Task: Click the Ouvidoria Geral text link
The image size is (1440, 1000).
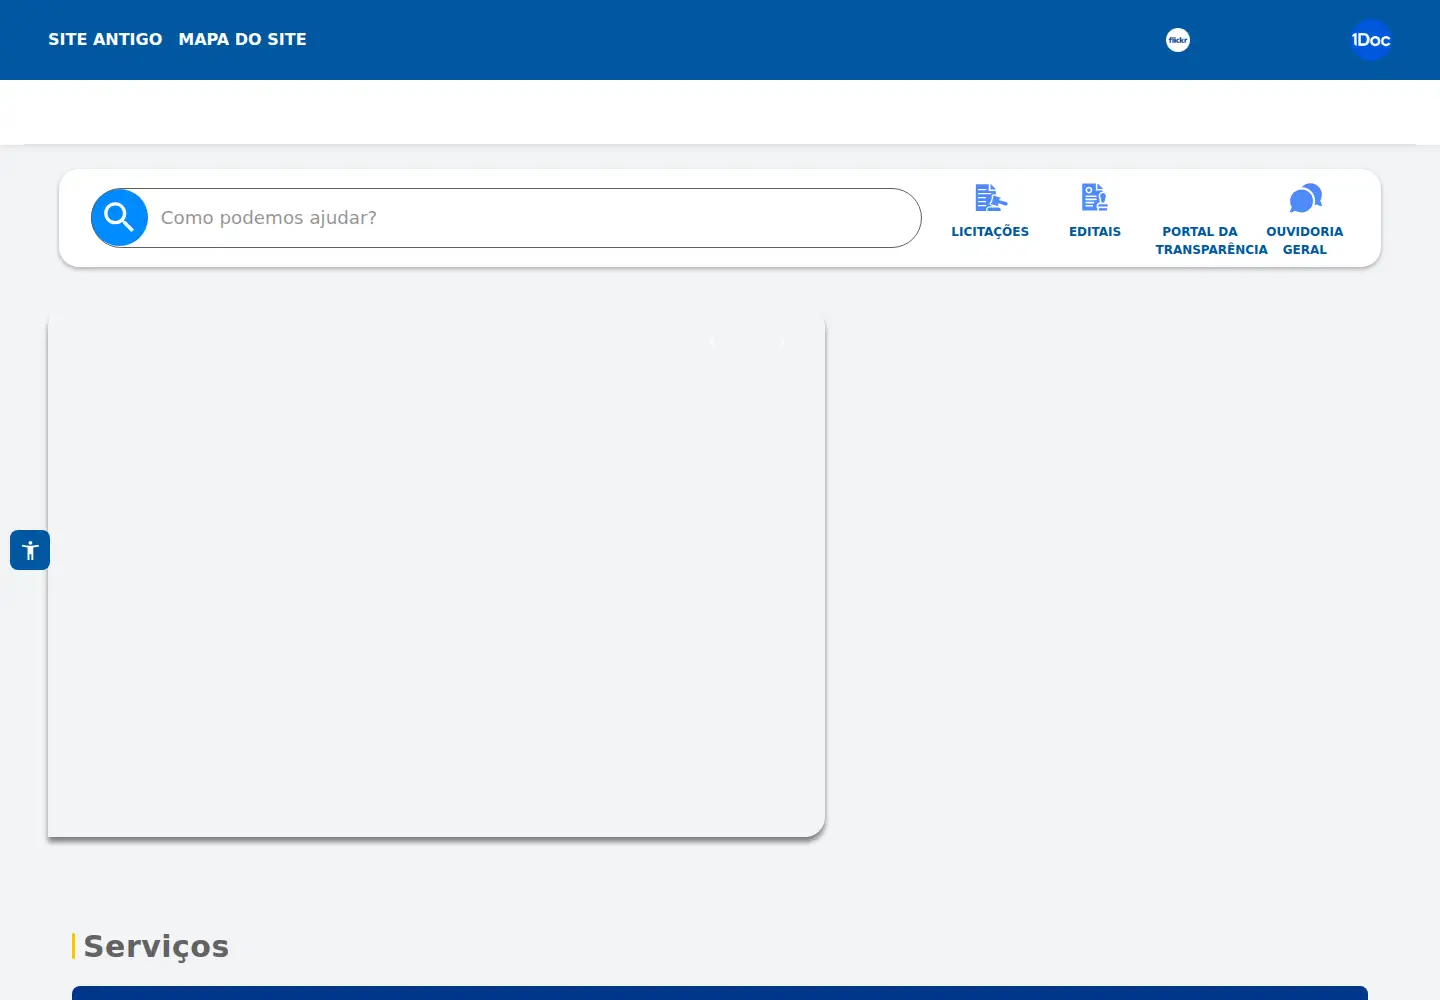Action: tap(1305, 240)
